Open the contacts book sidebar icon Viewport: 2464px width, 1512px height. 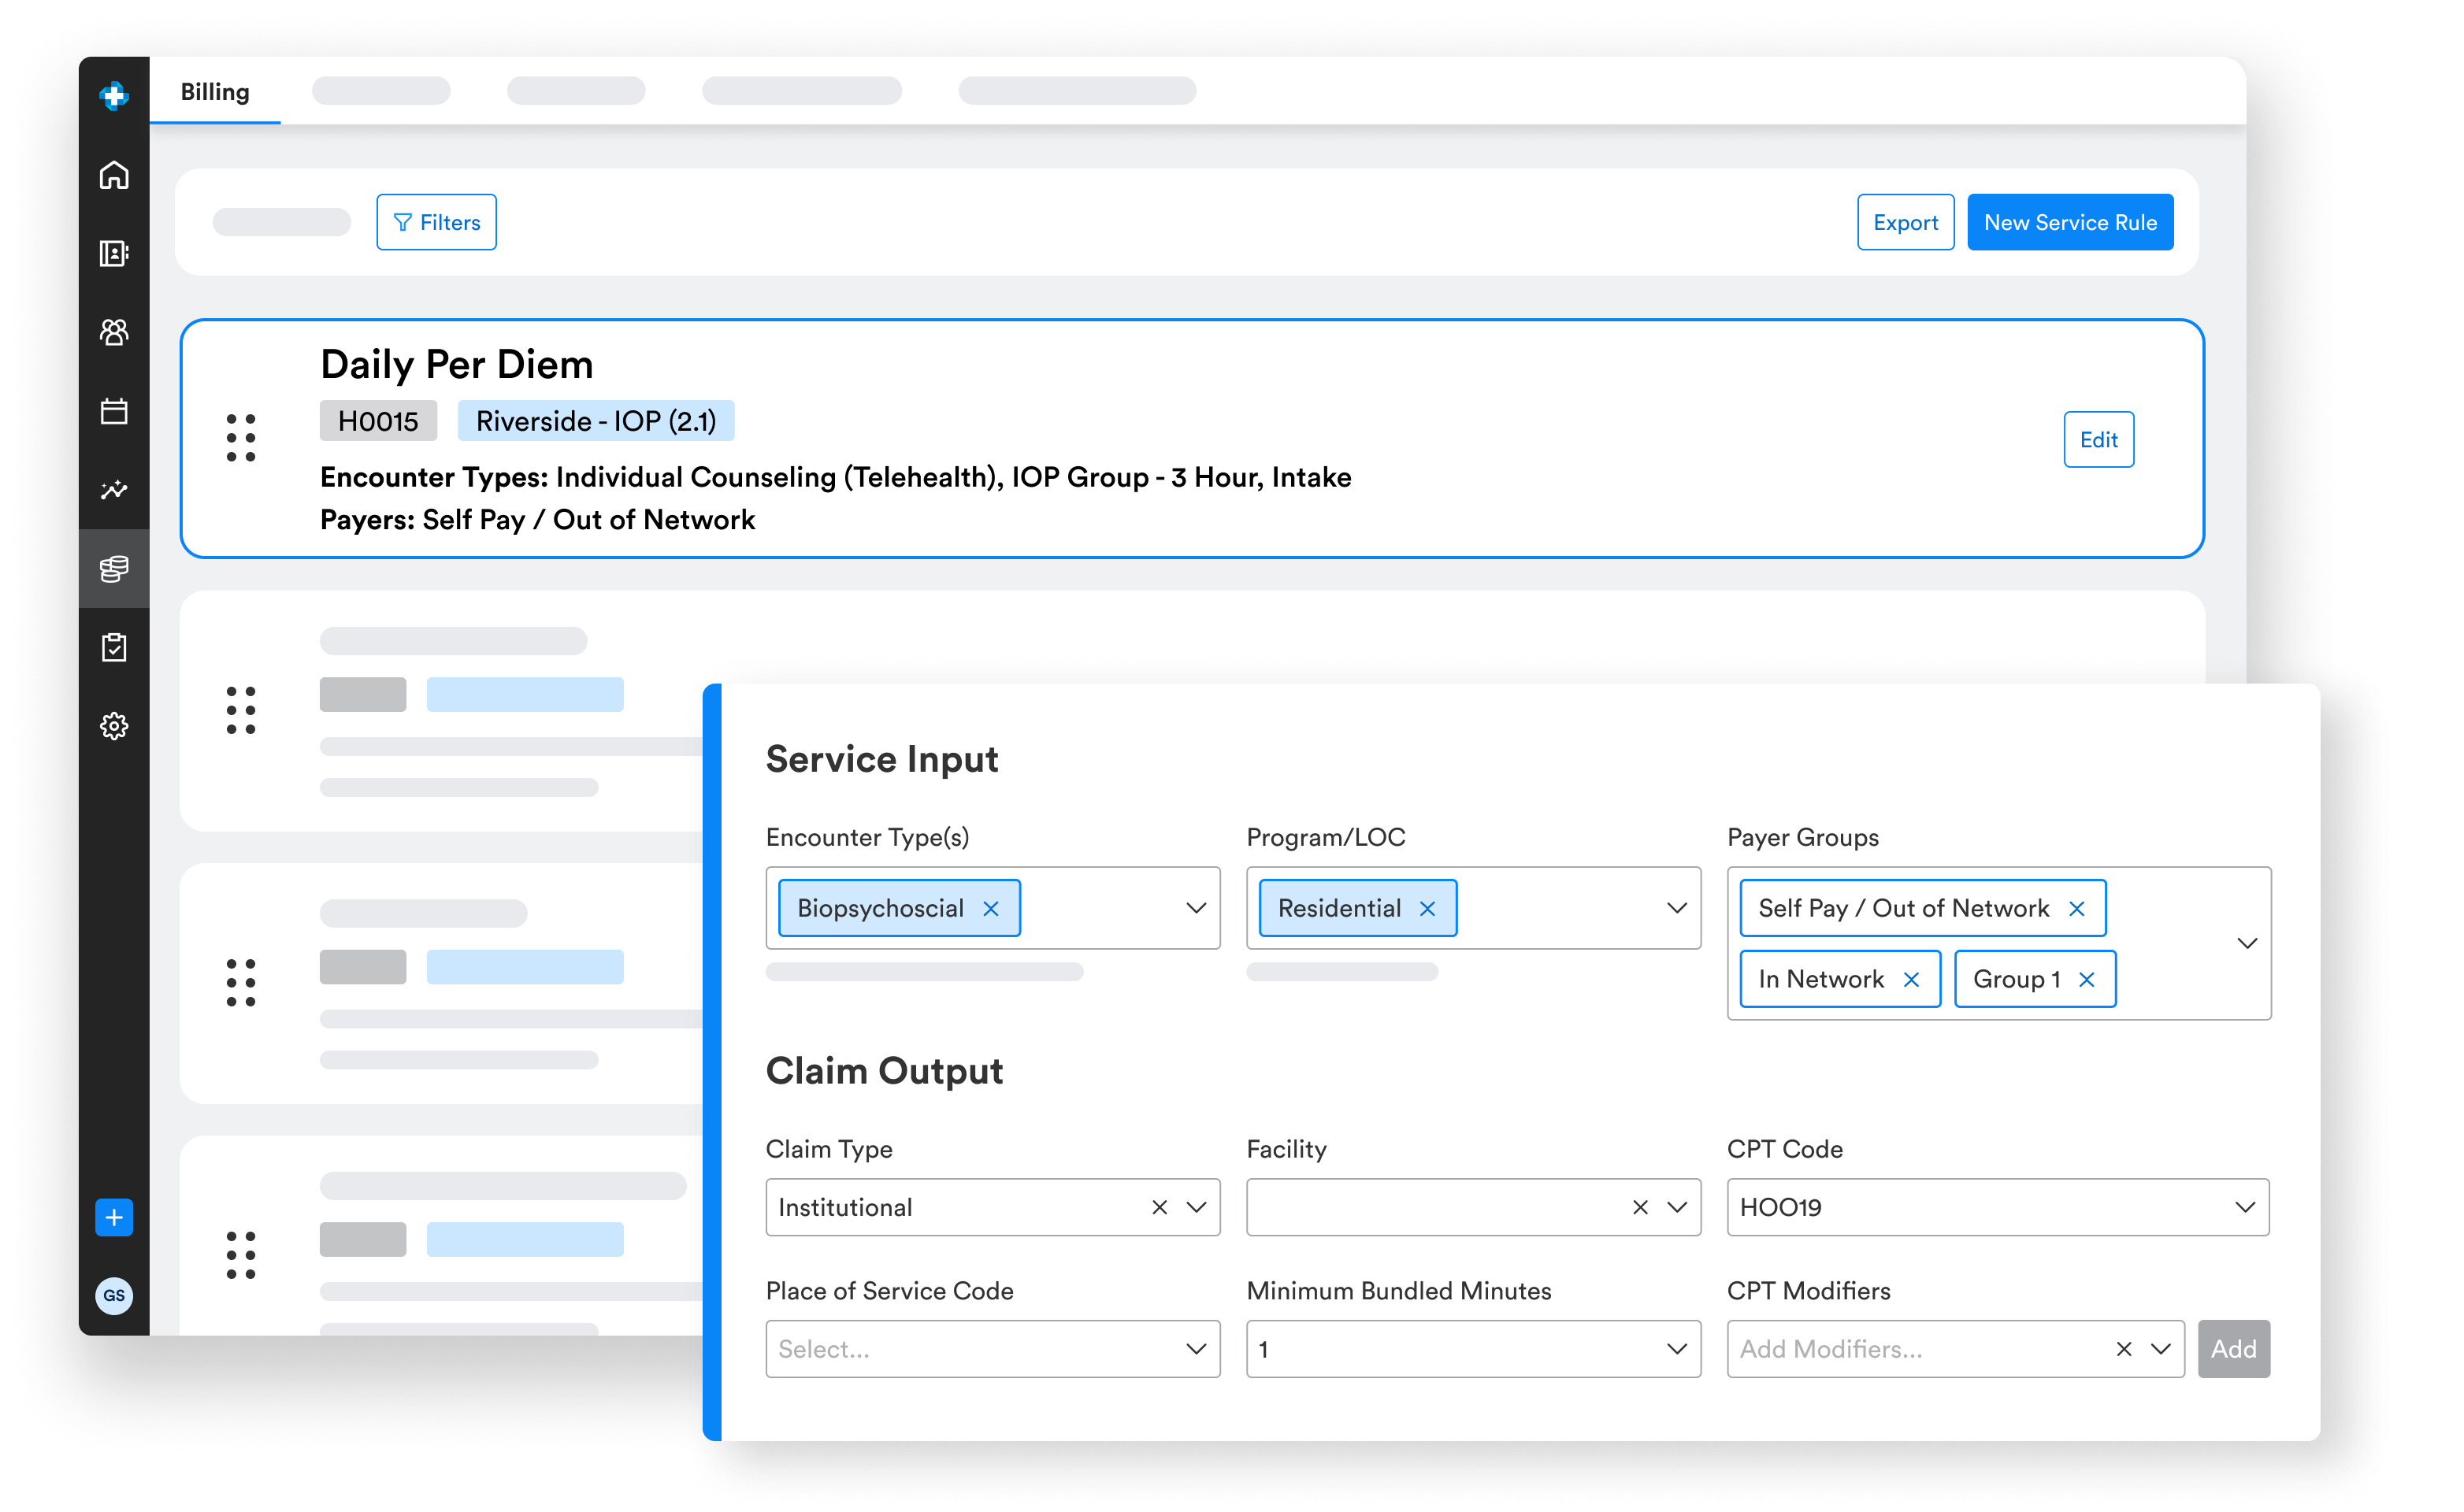pos(114,253)
